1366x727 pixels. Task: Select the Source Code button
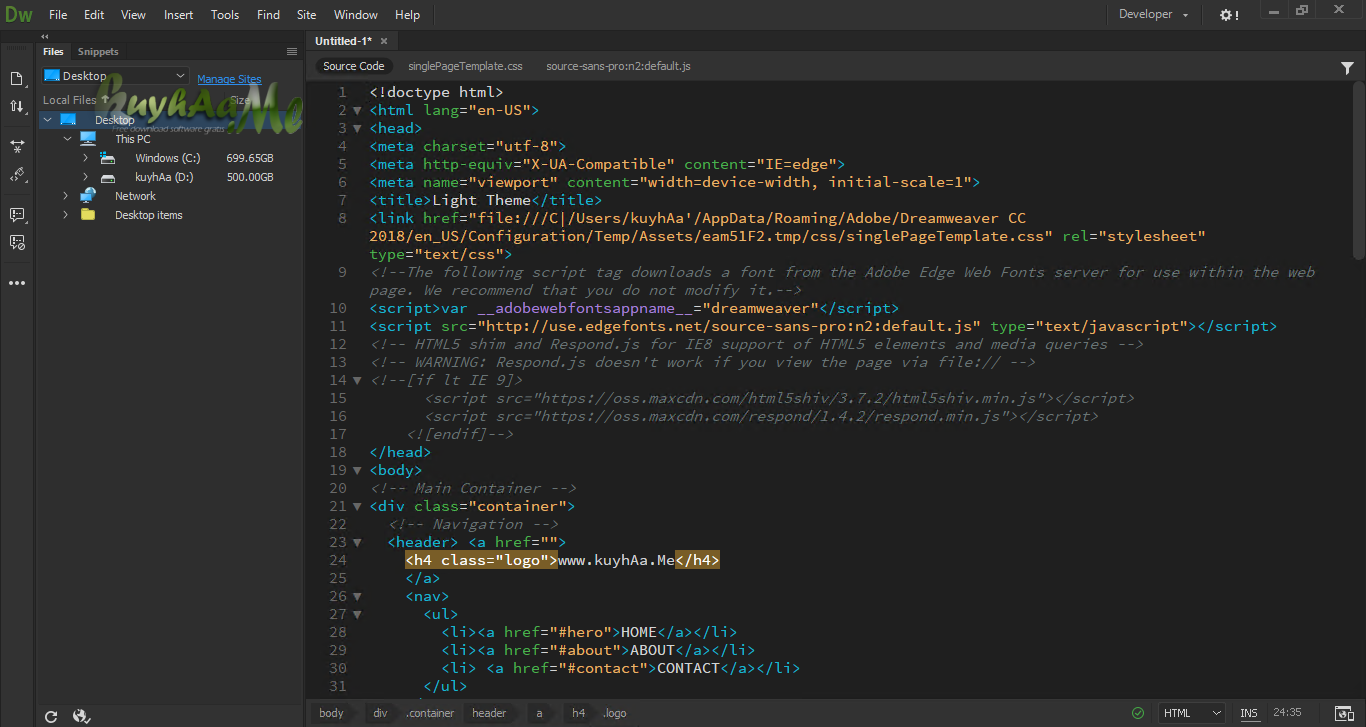(354, 66)
